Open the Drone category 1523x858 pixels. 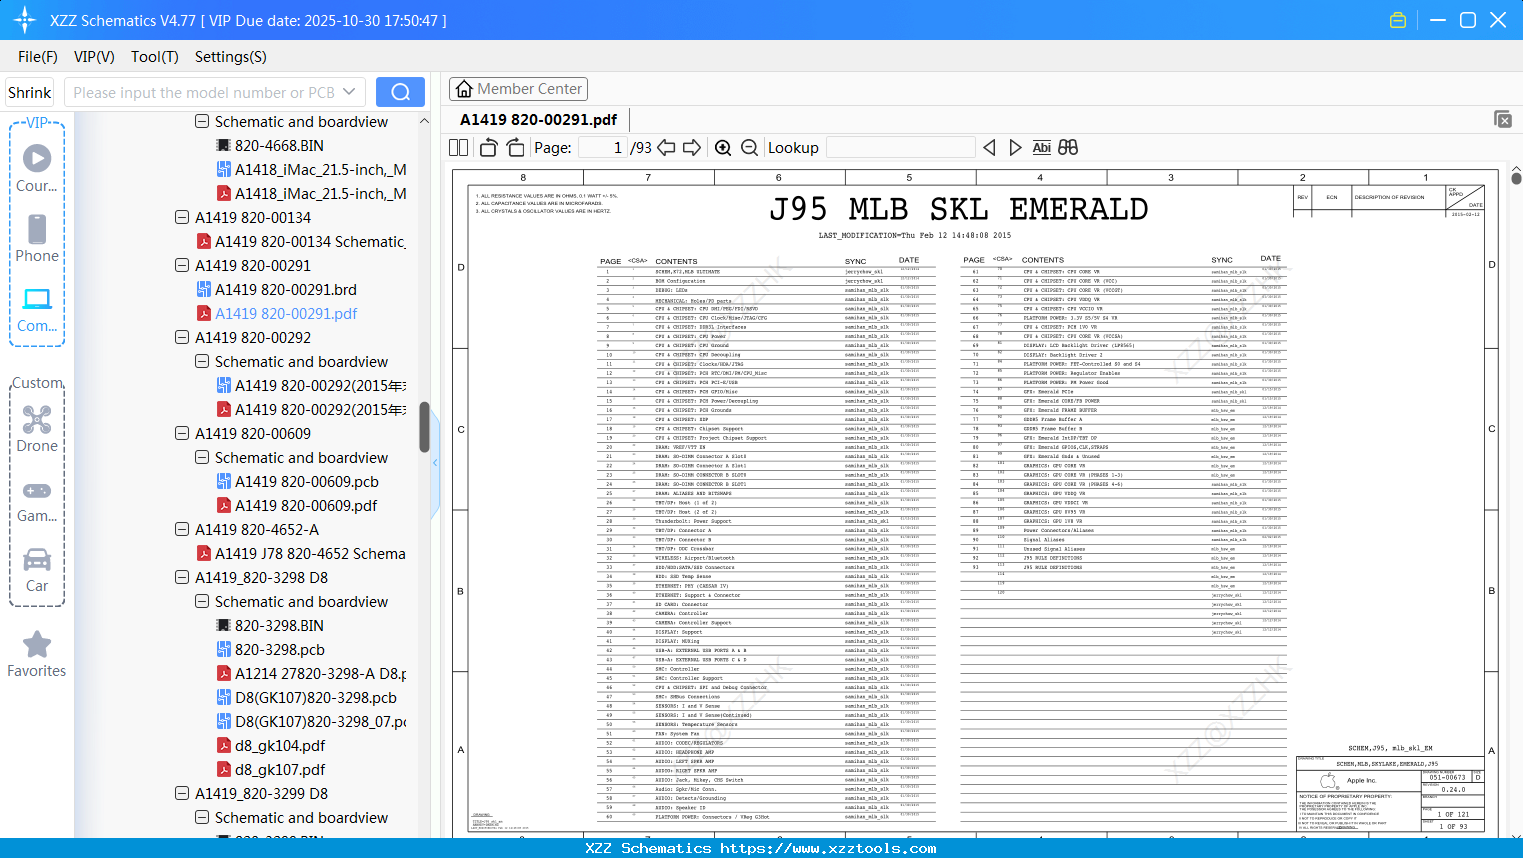pos(37,428)
